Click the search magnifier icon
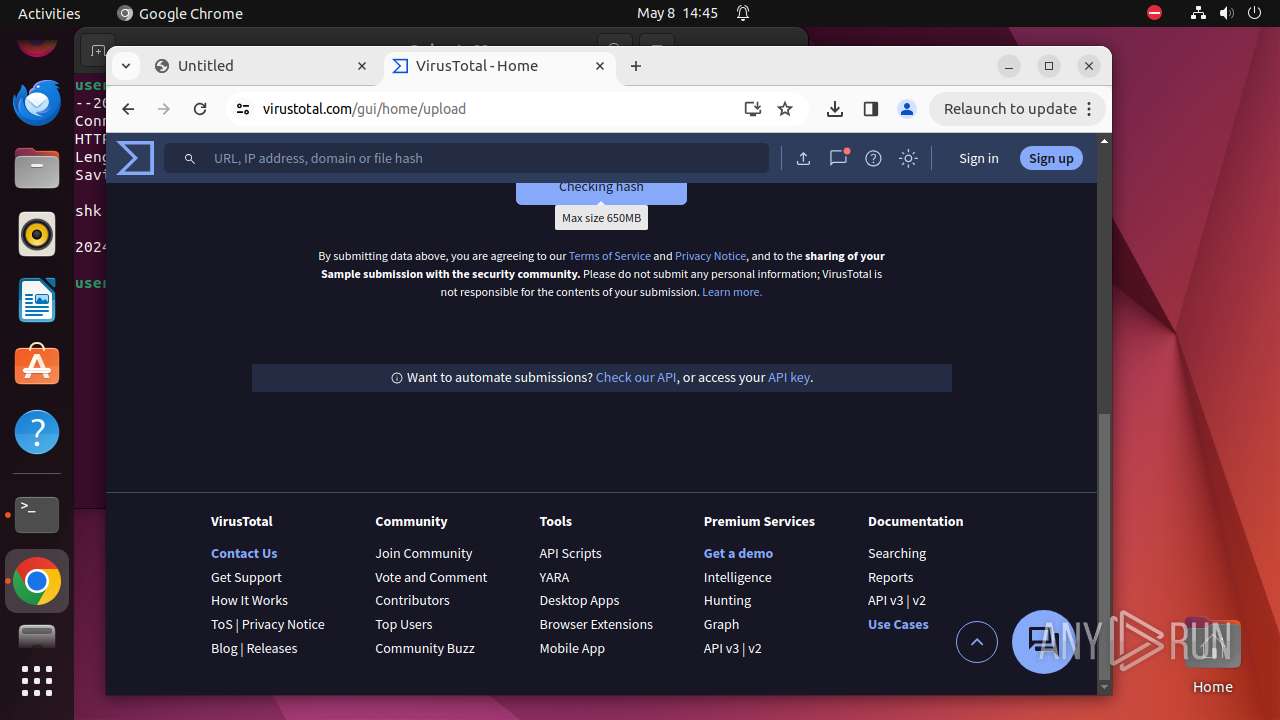1280x720 pixels. pyautogui.click(x=189, y=158)
